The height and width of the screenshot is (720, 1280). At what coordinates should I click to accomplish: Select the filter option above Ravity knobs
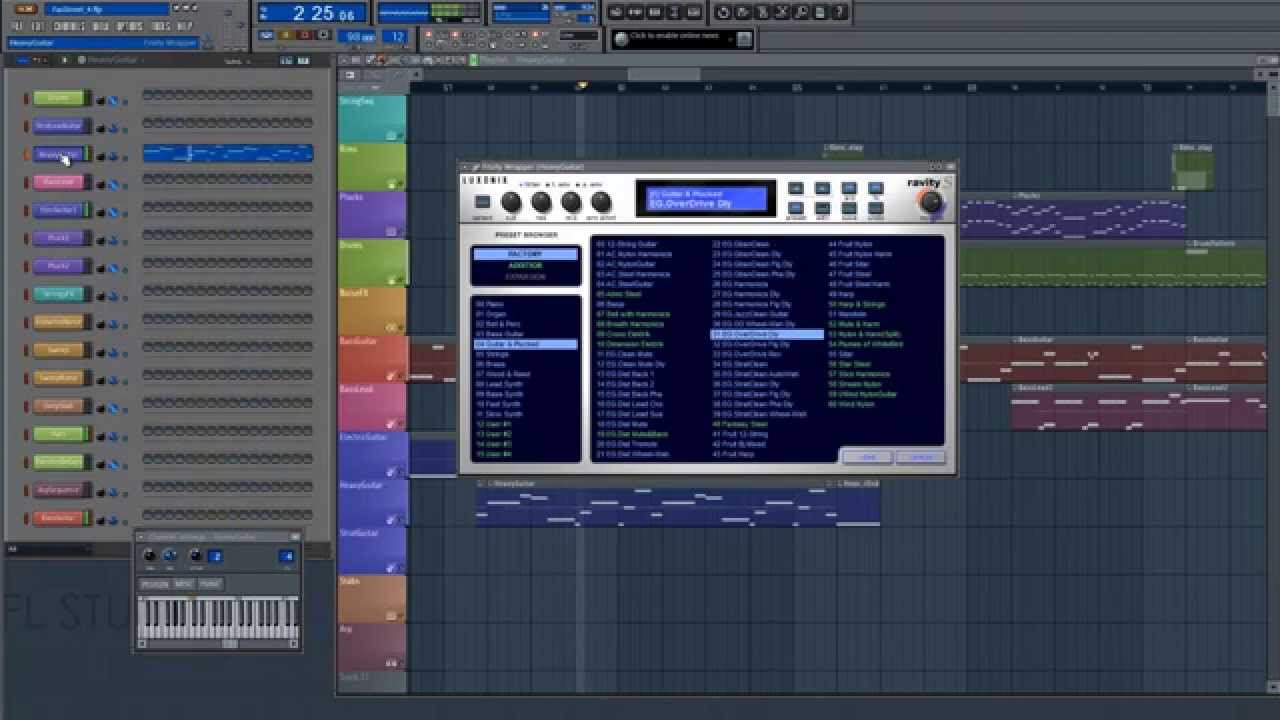529,184
